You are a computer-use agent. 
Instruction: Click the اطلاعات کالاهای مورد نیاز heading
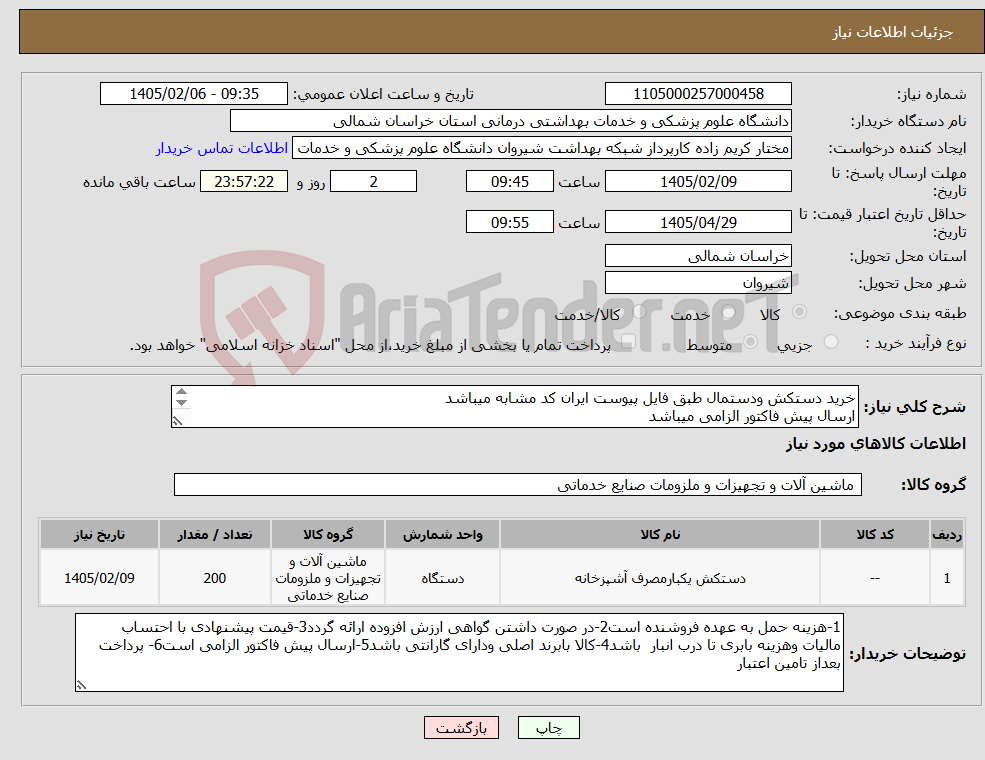pyautogui.click(x=875, y=444)
